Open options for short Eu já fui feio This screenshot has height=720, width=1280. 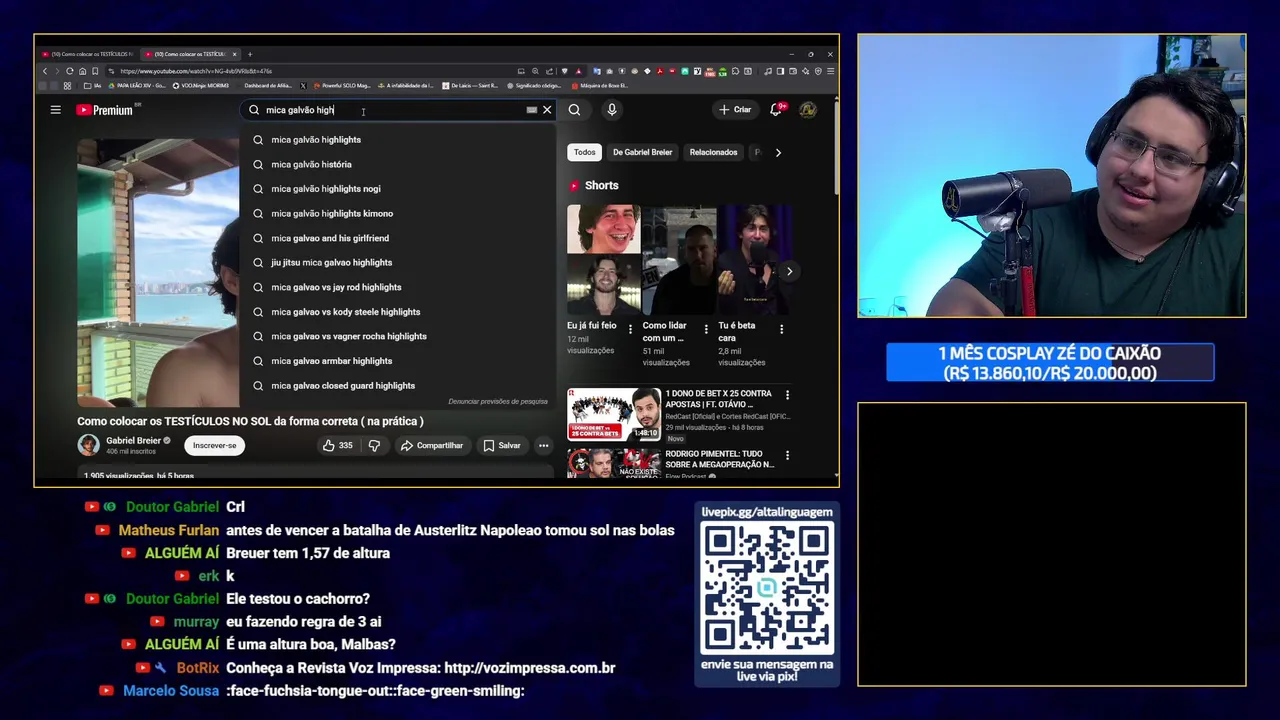point(630,329)
